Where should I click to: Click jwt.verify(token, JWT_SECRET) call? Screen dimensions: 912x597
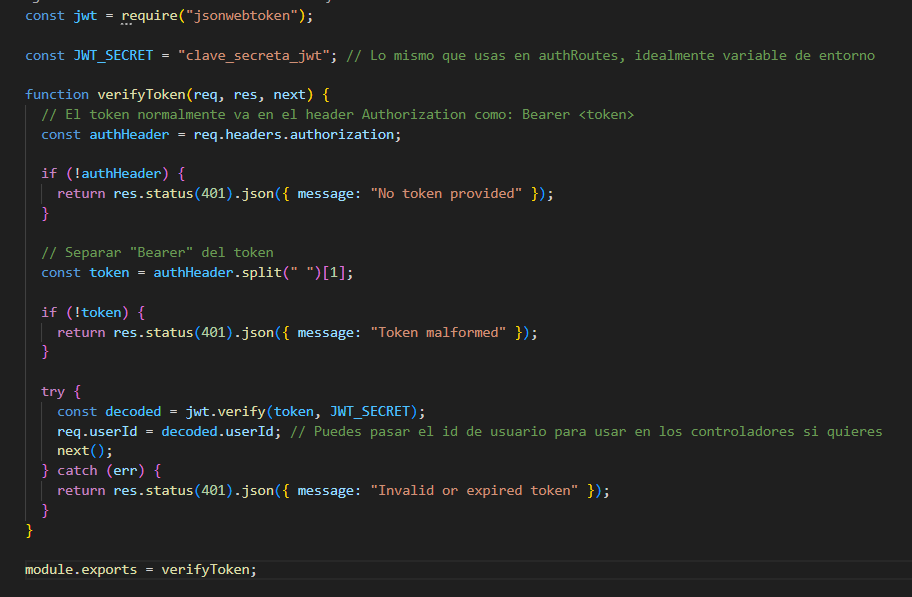click(x=301, y=411)
